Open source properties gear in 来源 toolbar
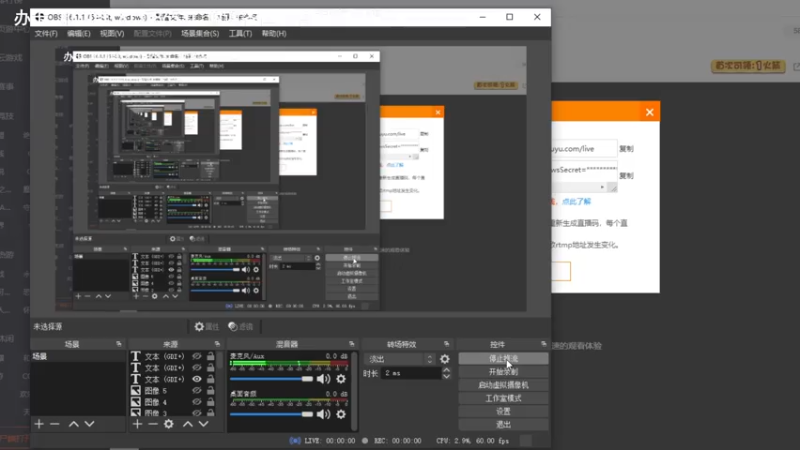 (x=169, y=424)
